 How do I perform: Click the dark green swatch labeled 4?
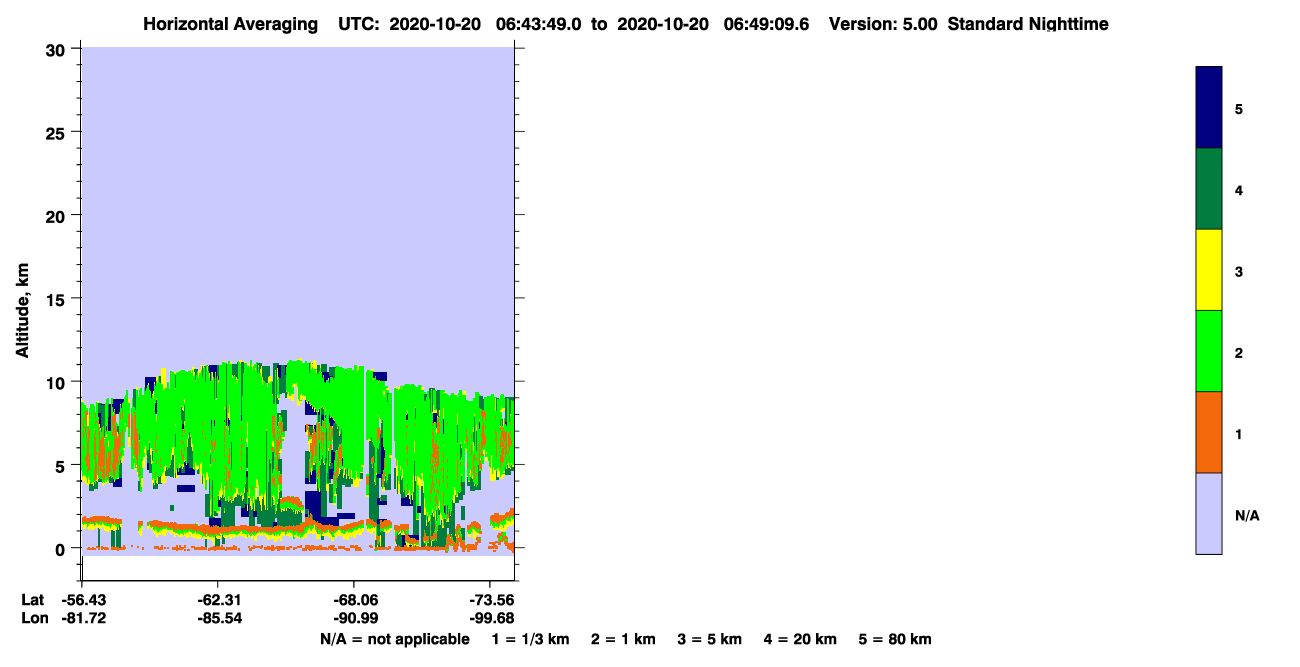pyautogui.click(x=1209, y=189)
